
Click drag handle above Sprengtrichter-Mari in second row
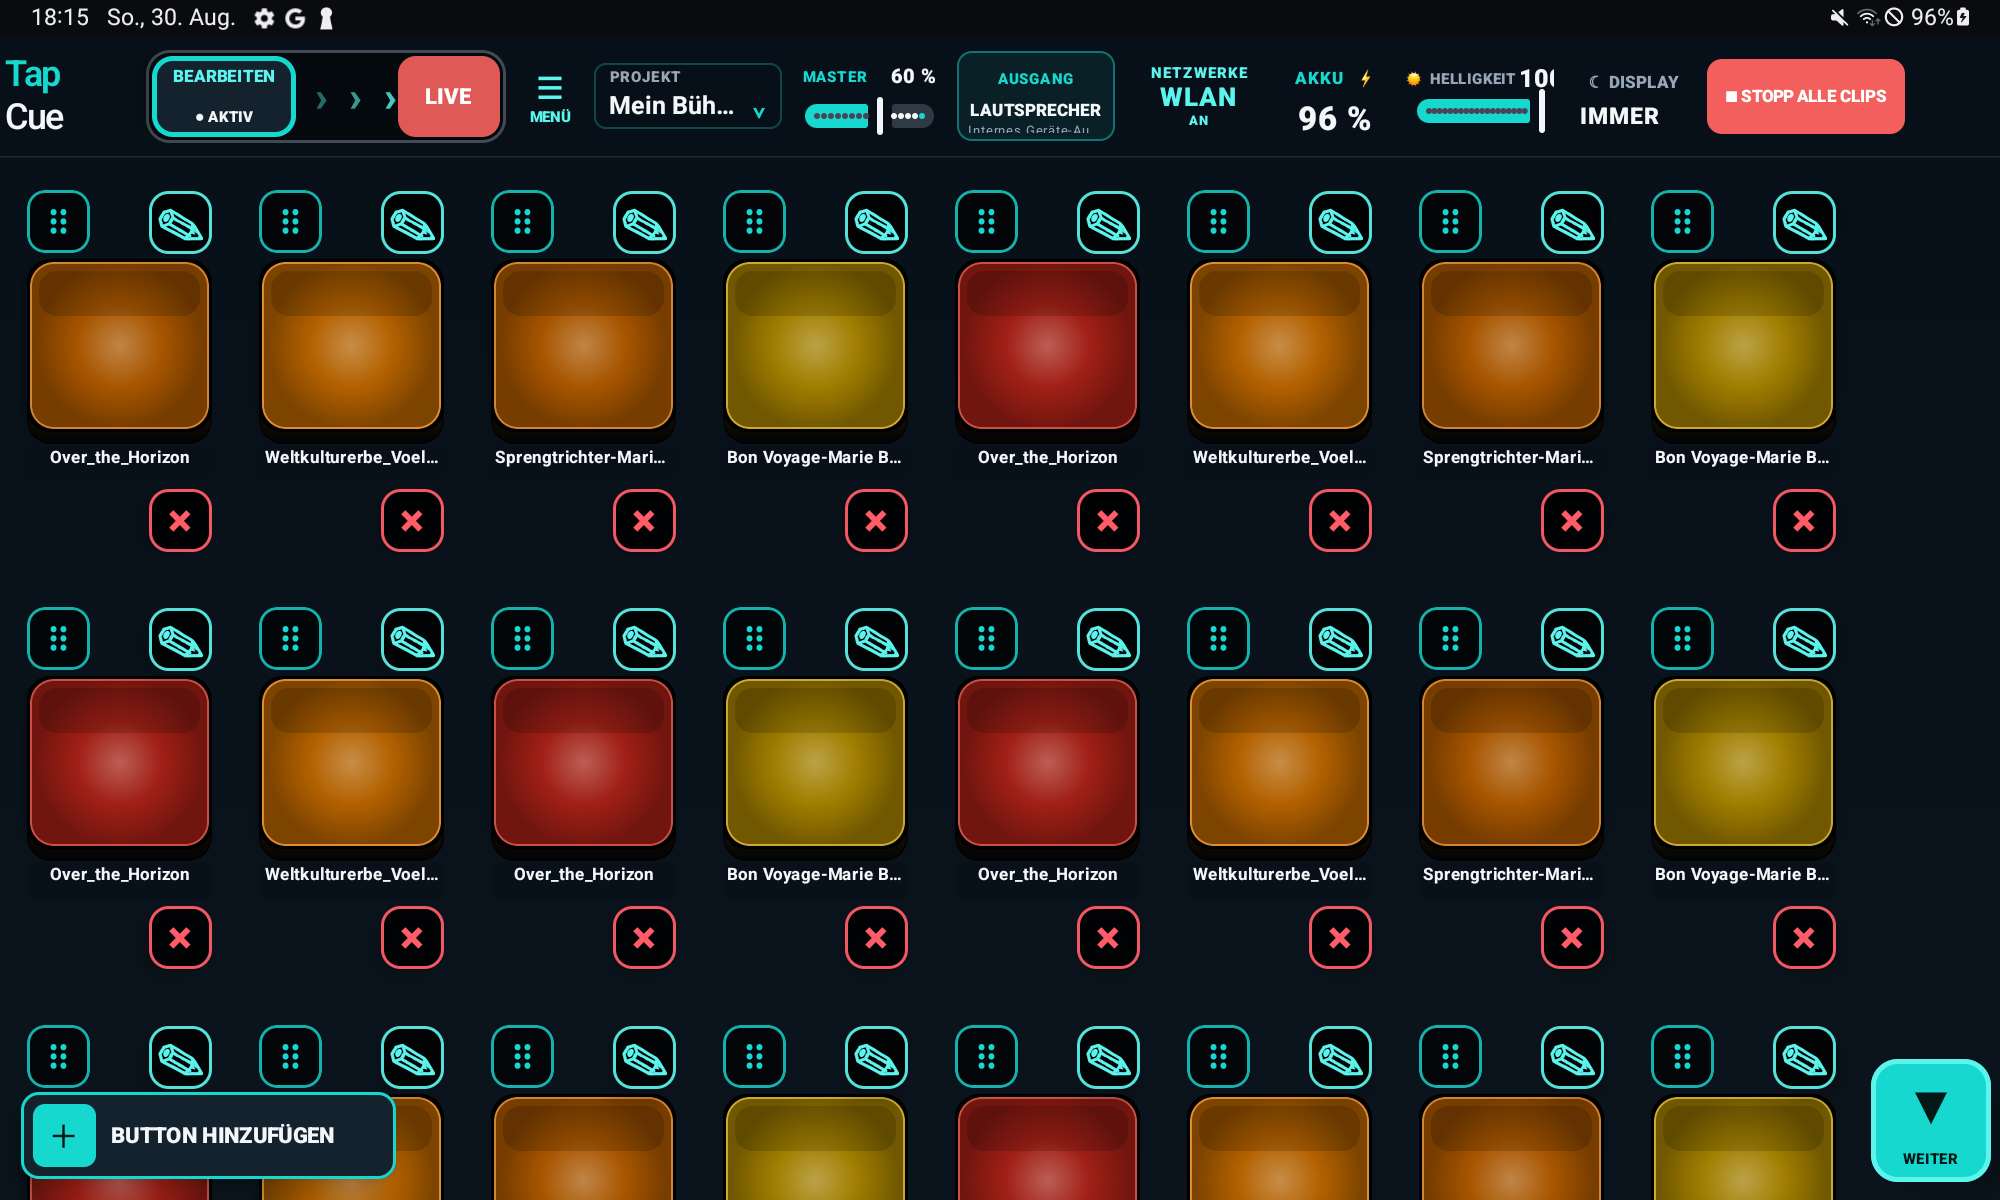tap(1450, 639)
